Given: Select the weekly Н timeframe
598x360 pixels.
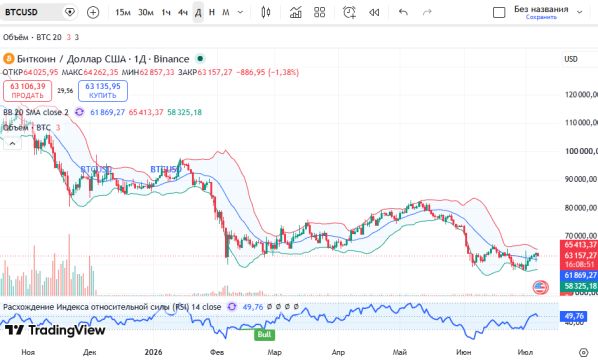Looking at the screenshot, I should [x=212, y=13].
